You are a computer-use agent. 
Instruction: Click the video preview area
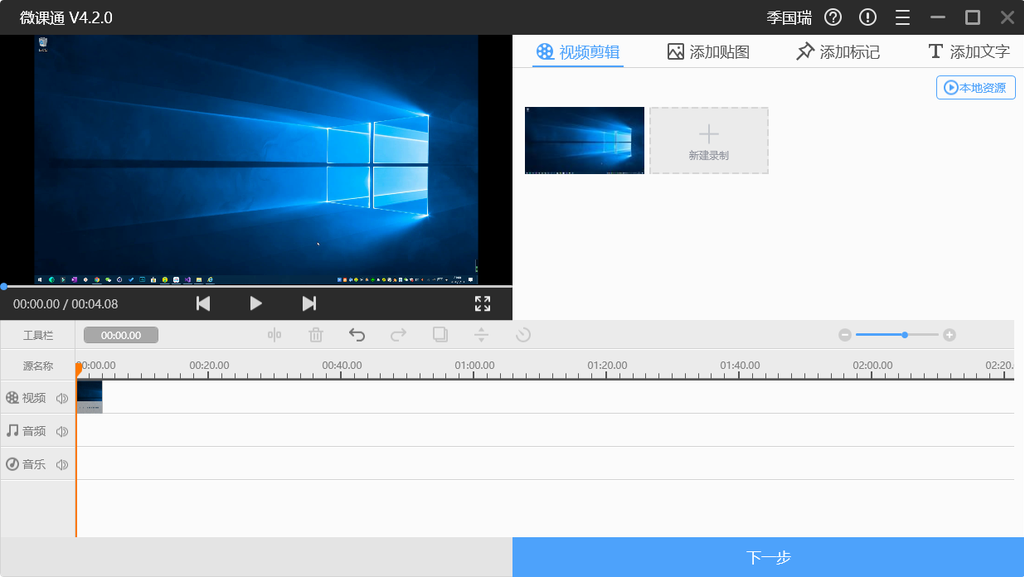(256, 159)
